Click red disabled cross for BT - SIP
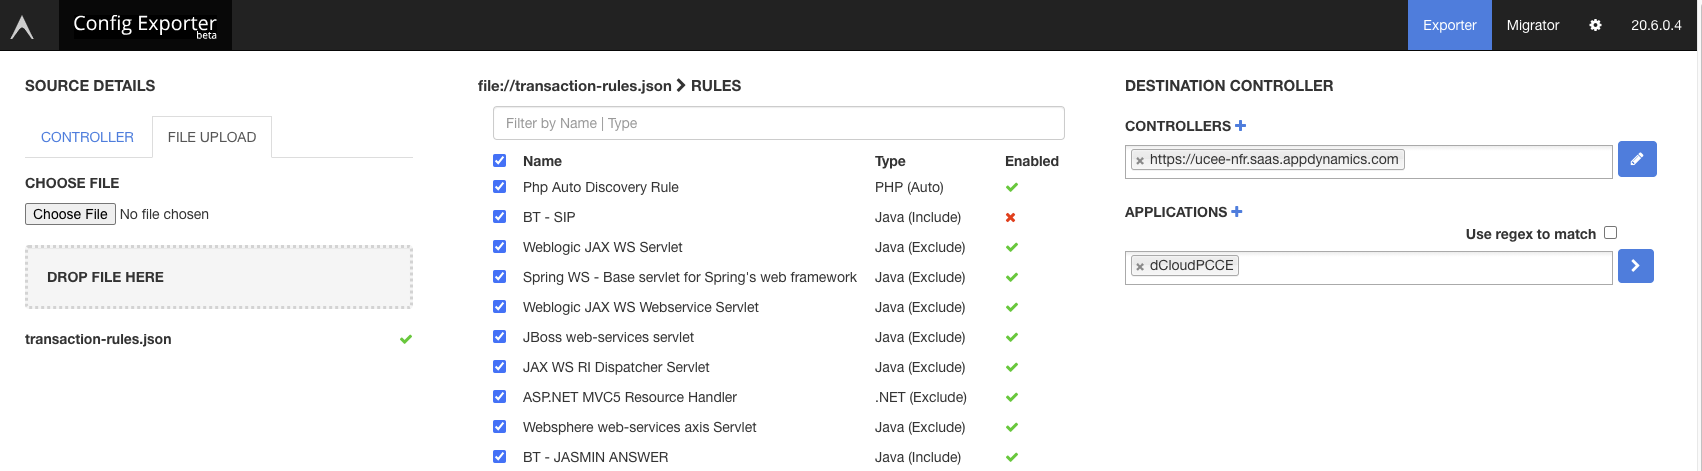Viewport: 1702px width, 471px height. click(1011, 217)
